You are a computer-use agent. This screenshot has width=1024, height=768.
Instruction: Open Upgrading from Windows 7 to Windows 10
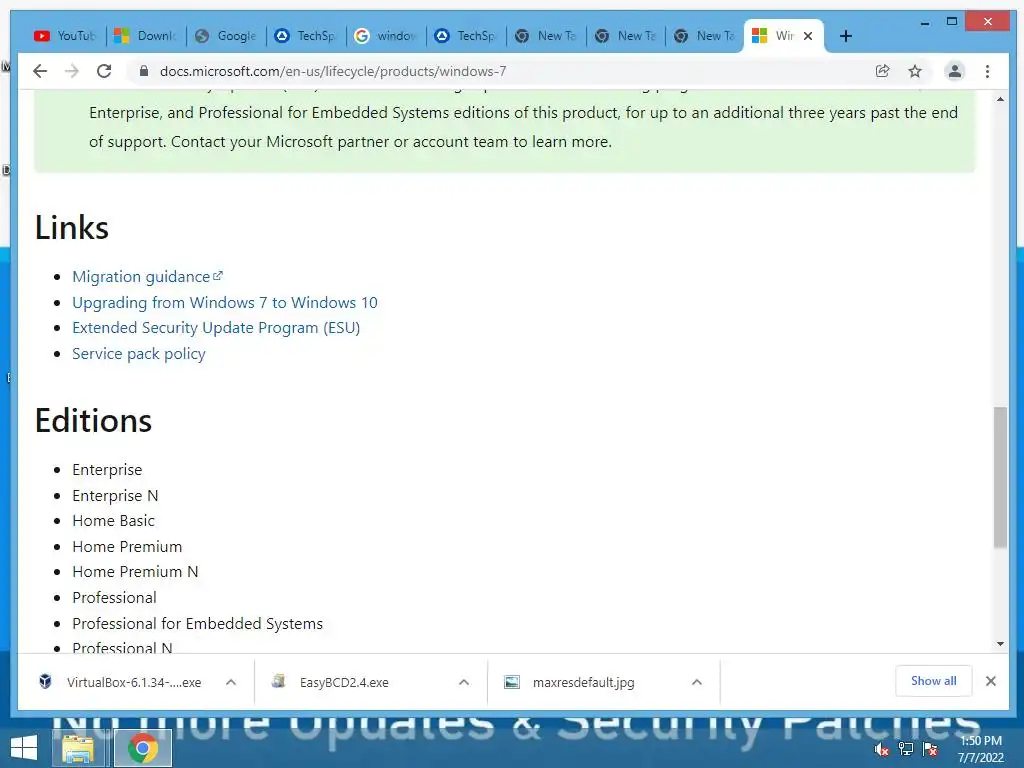pos(225,302)
